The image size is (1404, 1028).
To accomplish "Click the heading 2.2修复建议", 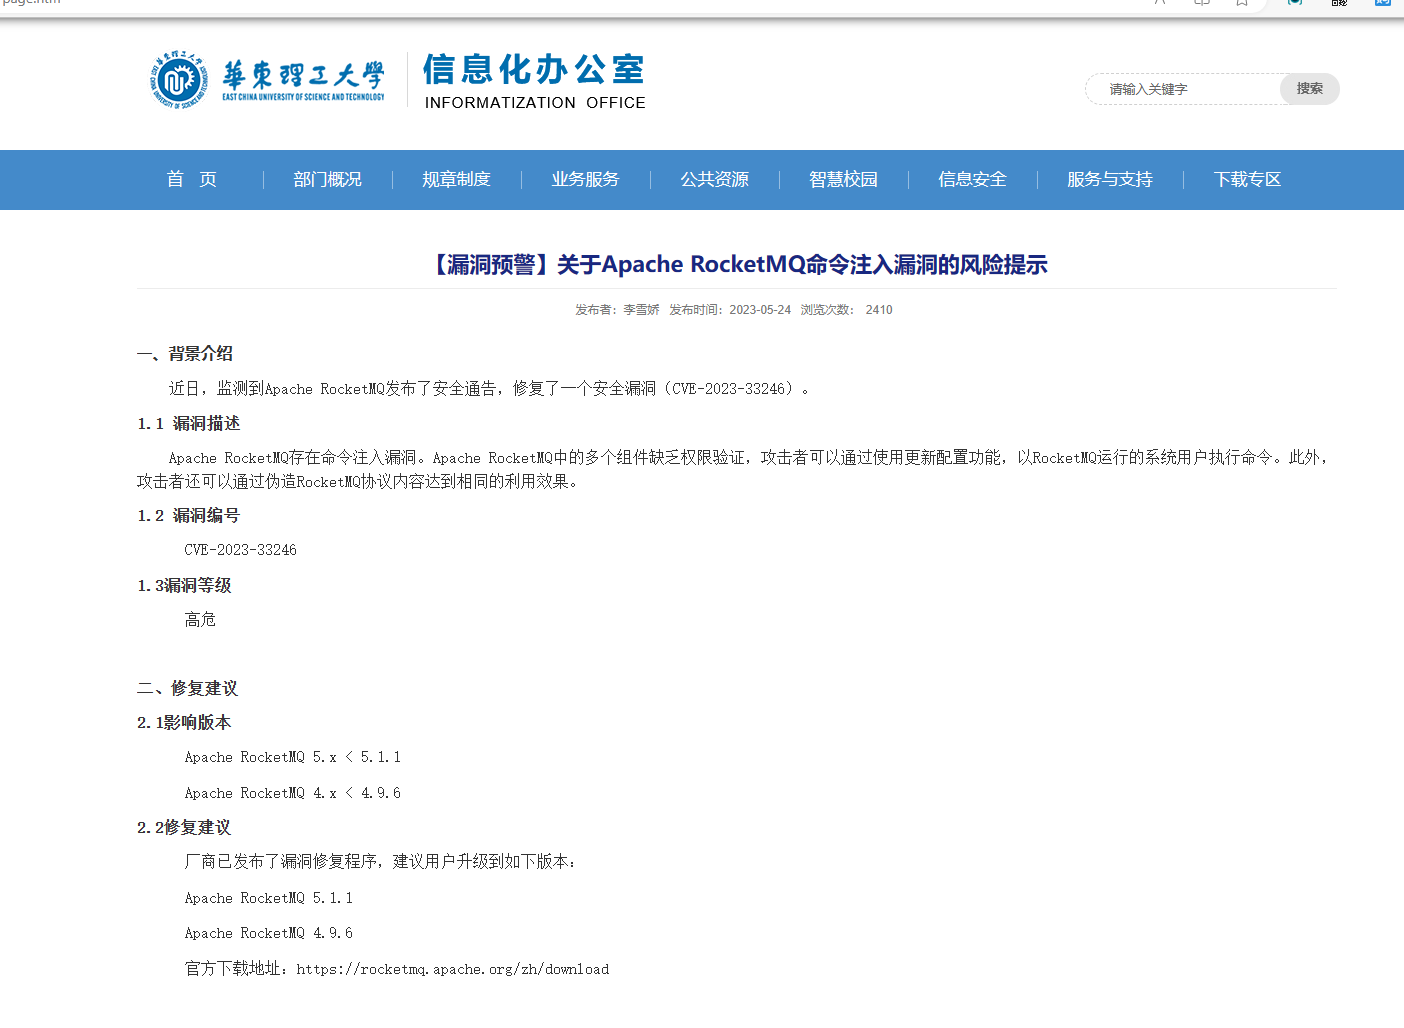I will click(184, 827).
